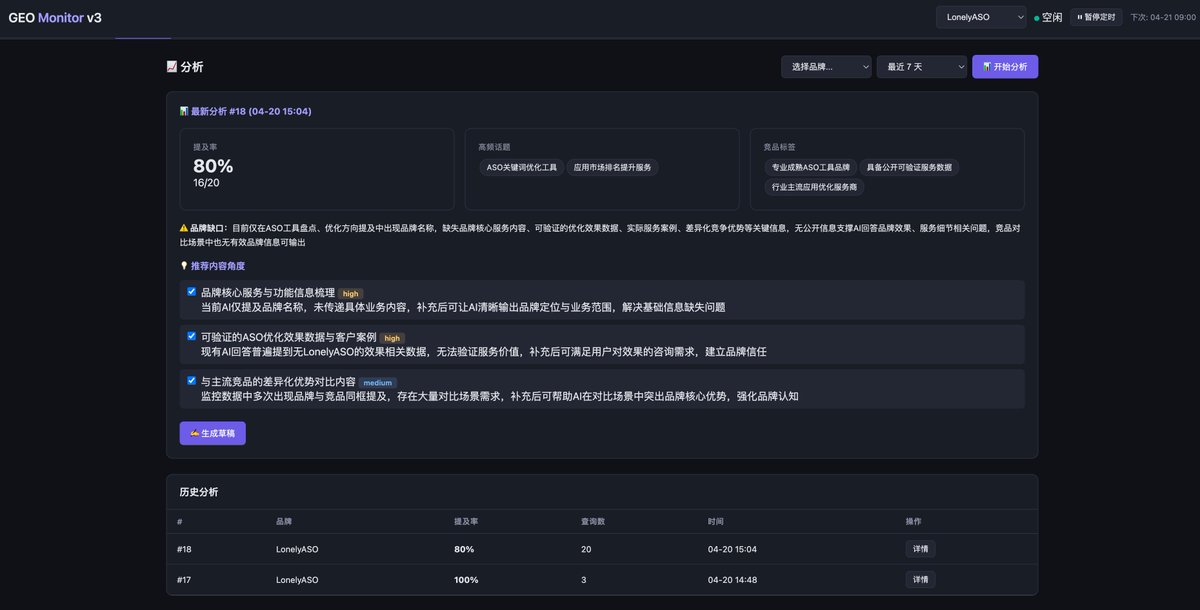Click the 开始分析 start analysis button
The image size is (1200, 610).
(x=1005, y=67)
